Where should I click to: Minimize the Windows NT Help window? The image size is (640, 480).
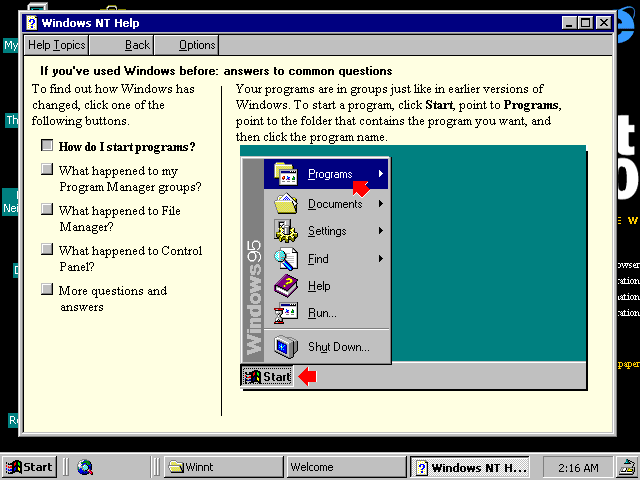point(569,23)
